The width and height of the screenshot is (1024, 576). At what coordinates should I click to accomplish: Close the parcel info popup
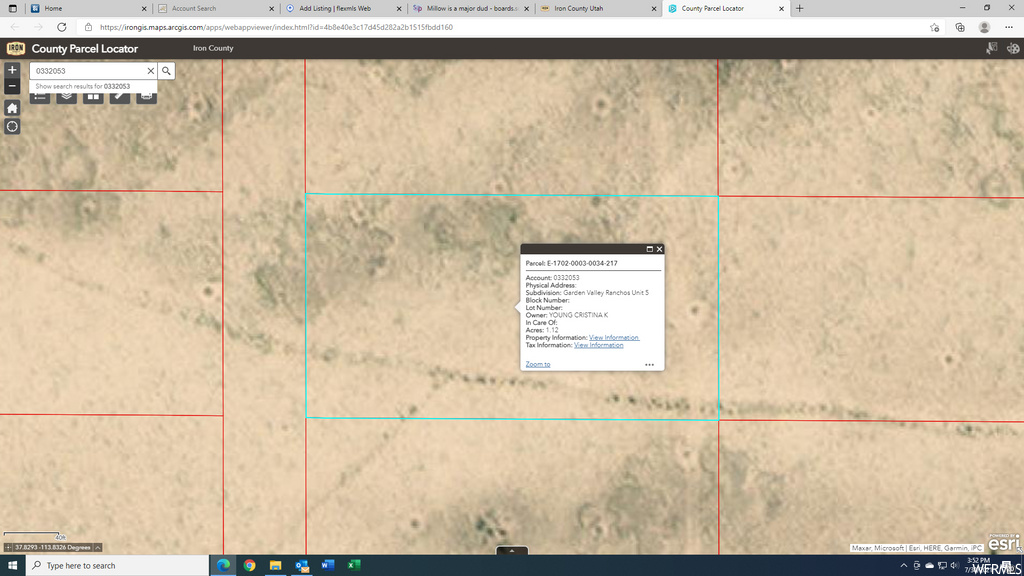tap(659, 249)
